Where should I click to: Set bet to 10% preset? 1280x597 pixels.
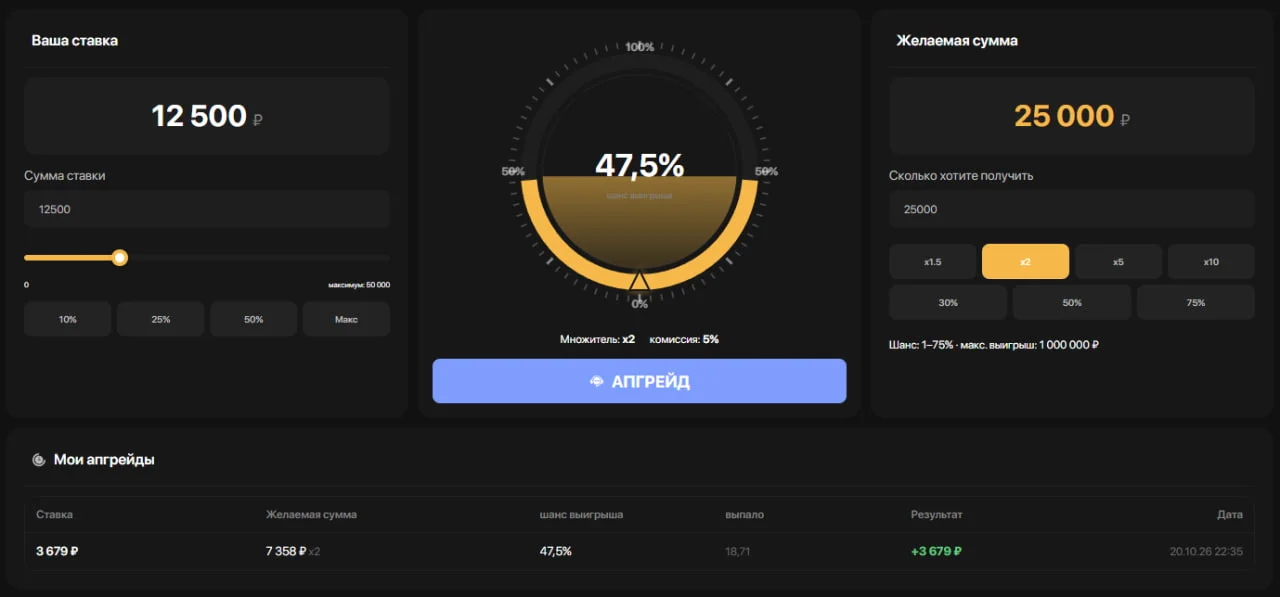[x=68, y=319]
